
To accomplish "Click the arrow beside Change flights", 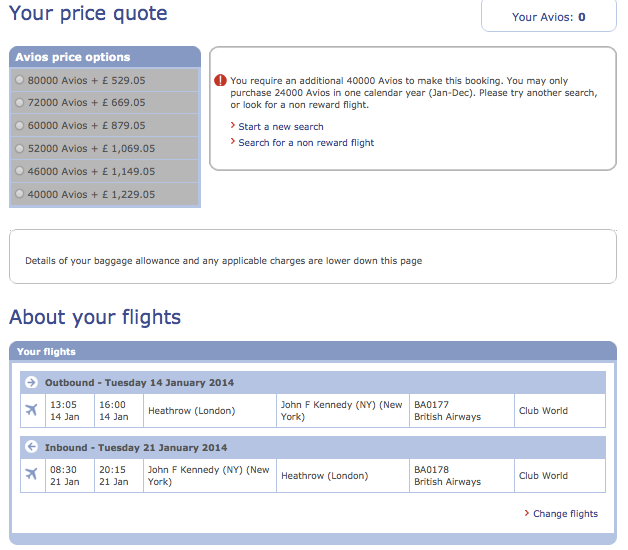I will (x=527, y=514).
